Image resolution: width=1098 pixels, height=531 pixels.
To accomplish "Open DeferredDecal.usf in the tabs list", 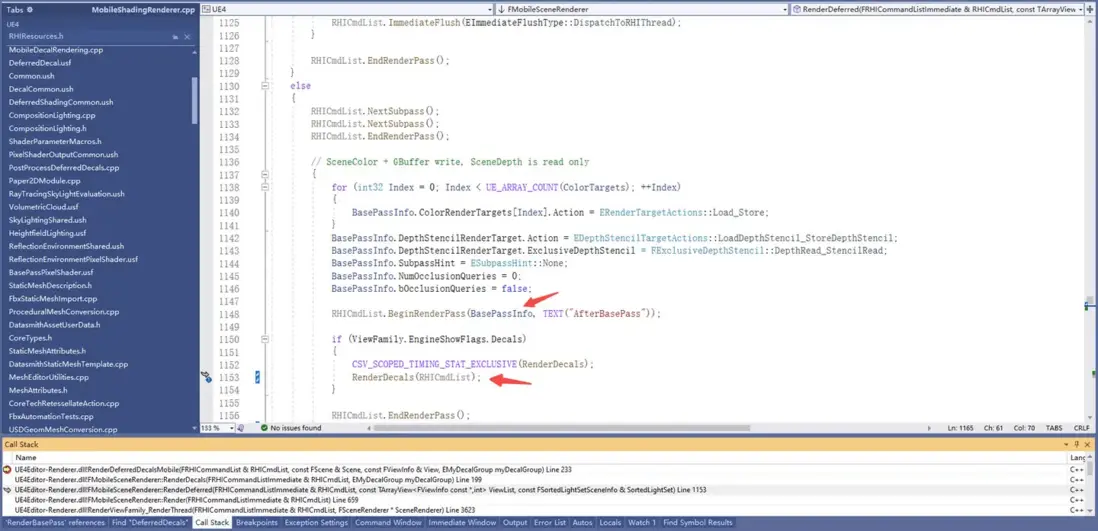I will (x=40, y=63).
